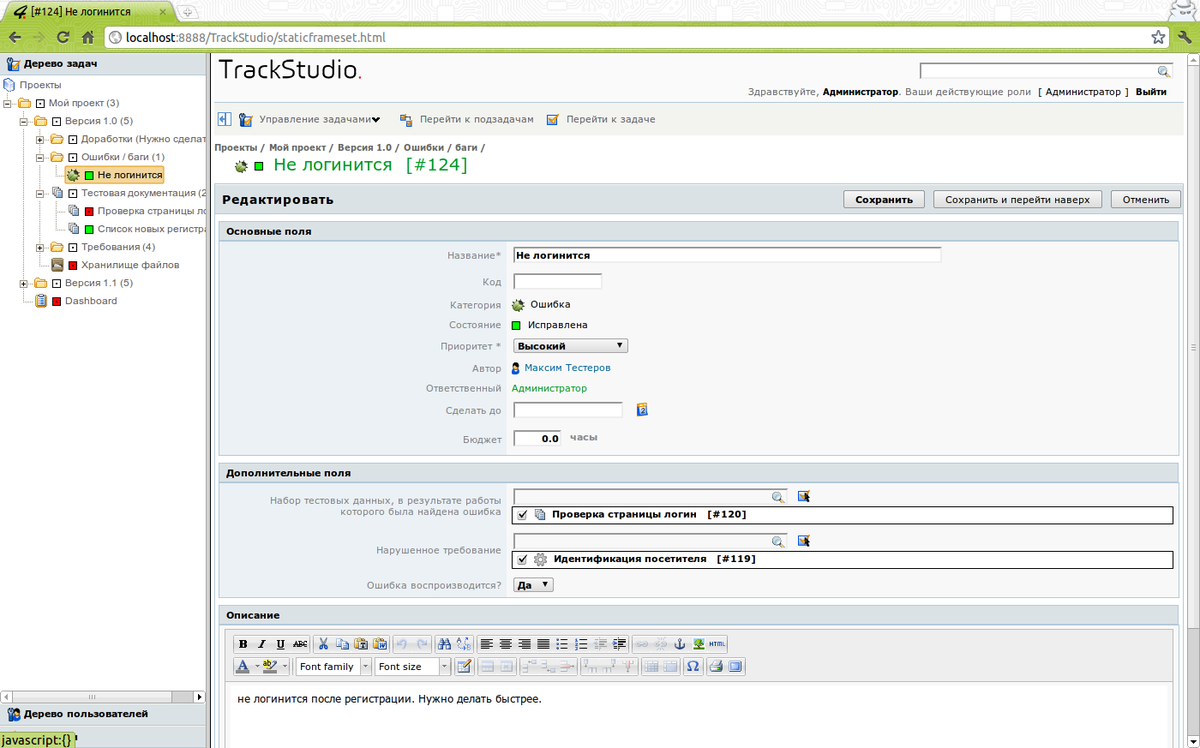Screen dimensions: 1200x748
Task: Open new browser tab
Action: tap(188, 12)
